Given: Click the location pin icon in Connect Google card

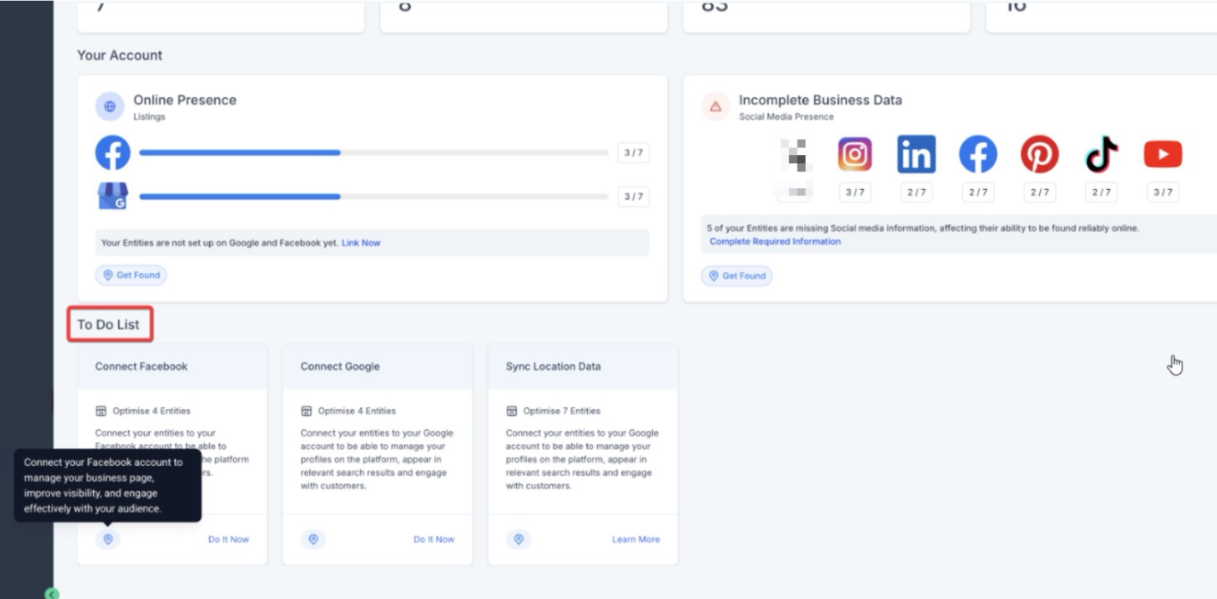Looking at the screenshot, I should pyautogui.click(x=313, y=539).
